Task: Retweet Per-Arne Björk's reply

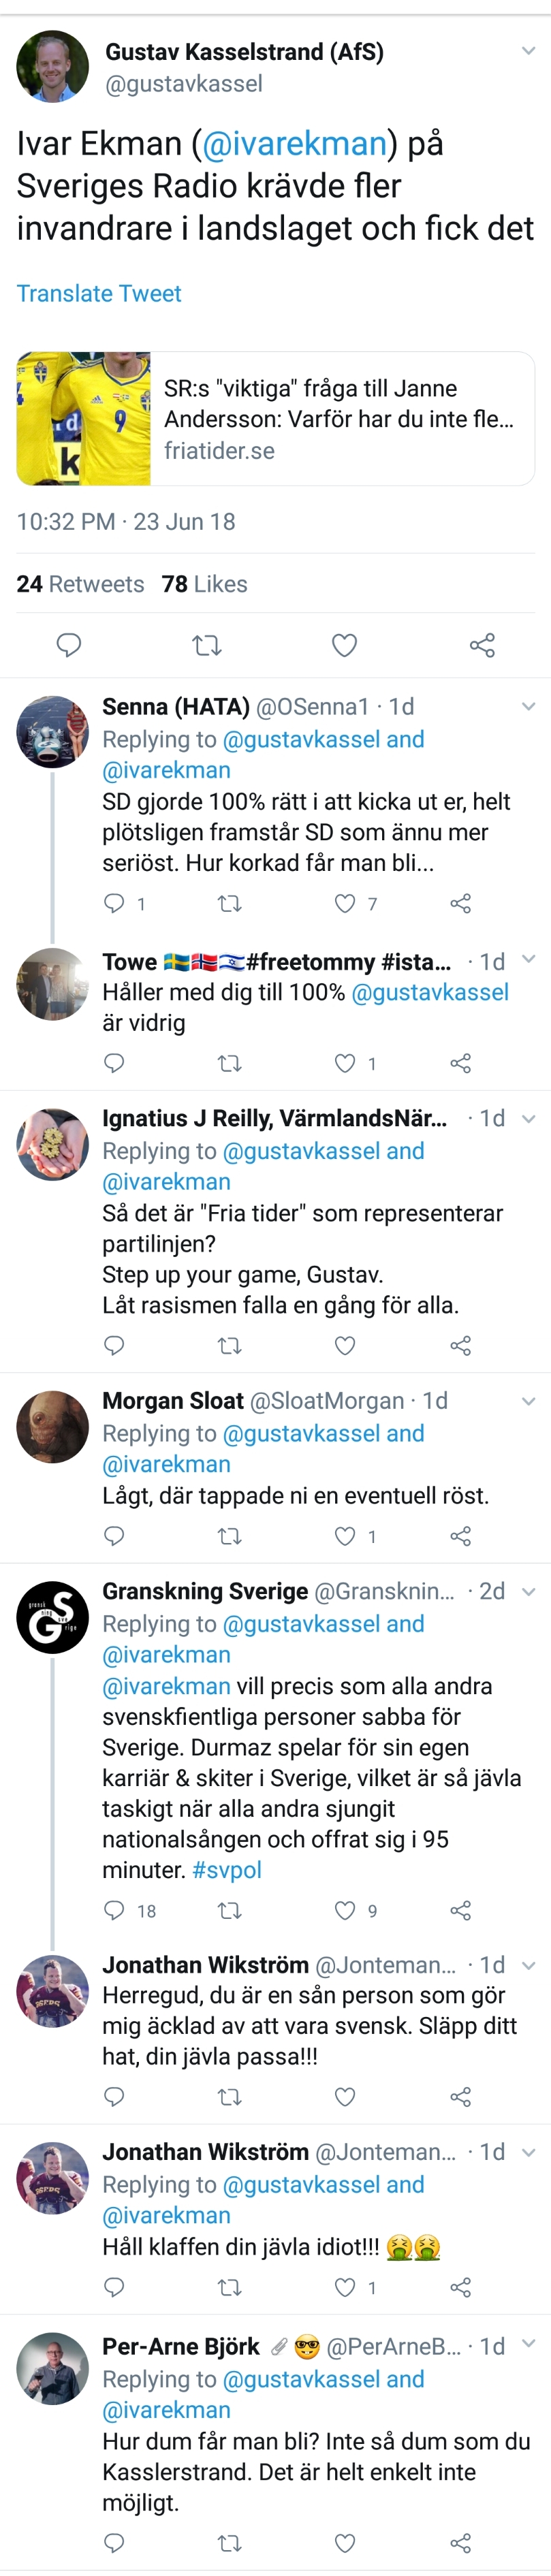Action: (x=230, y=2542)
